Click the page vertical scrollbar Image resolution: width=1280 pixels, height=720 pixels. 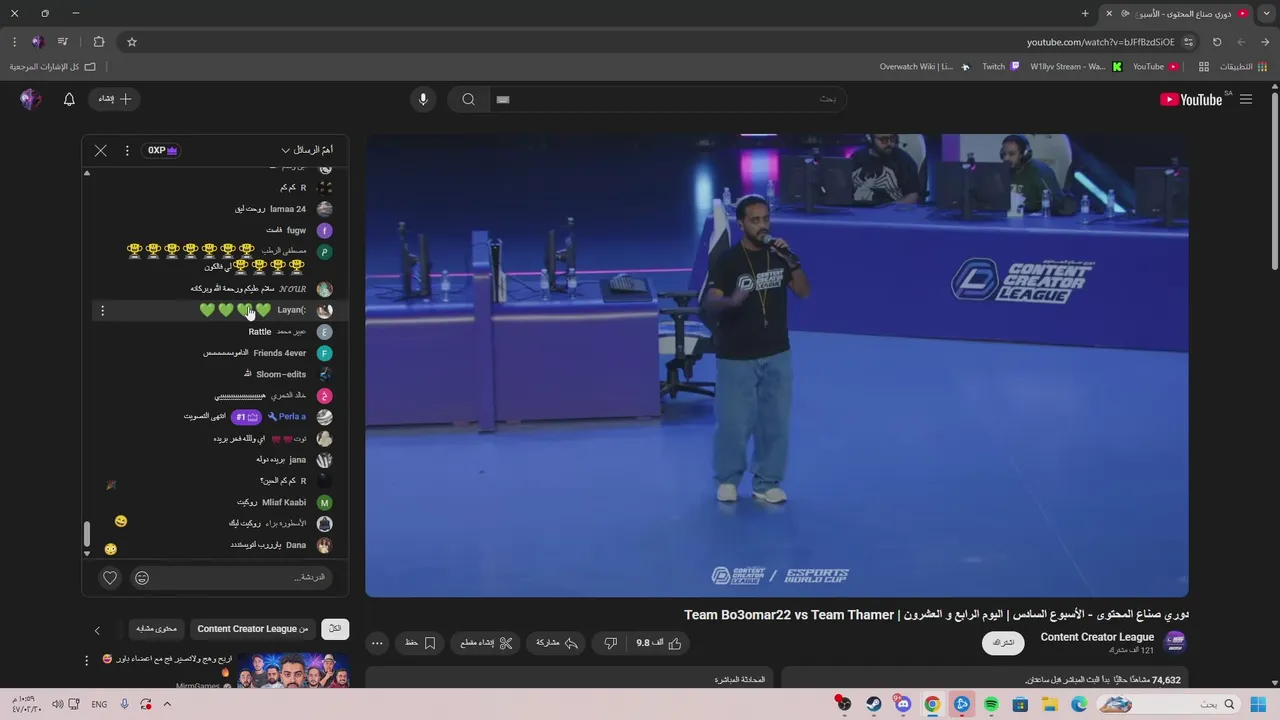click(1274, 180)
